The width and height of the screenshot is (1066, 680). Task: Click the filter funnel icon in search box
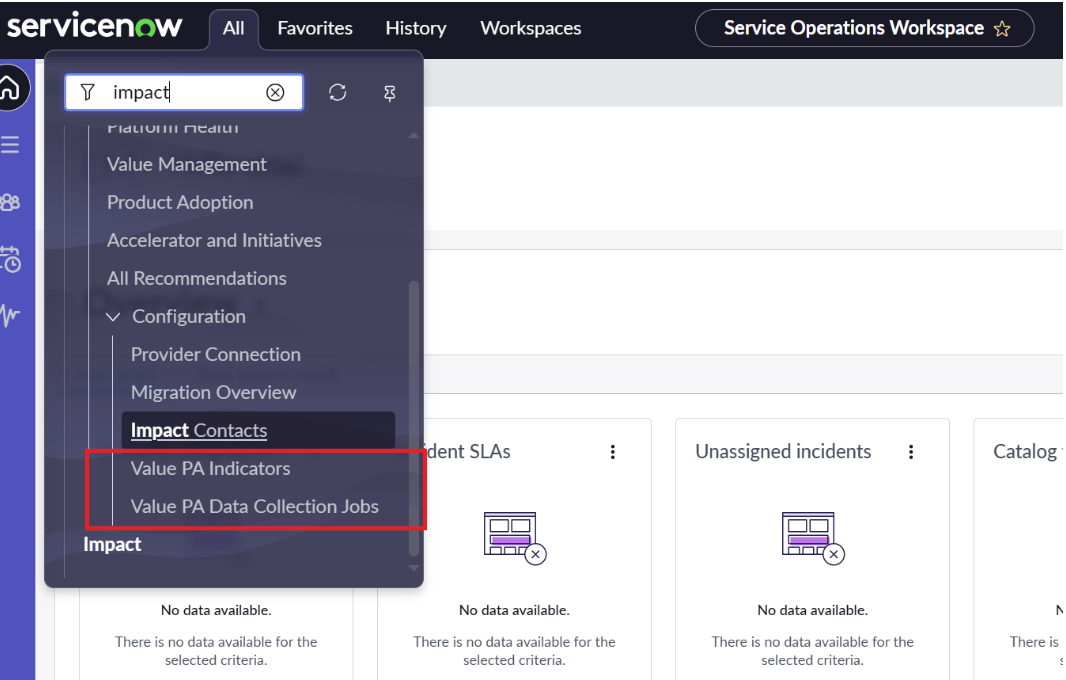(88, 92)
